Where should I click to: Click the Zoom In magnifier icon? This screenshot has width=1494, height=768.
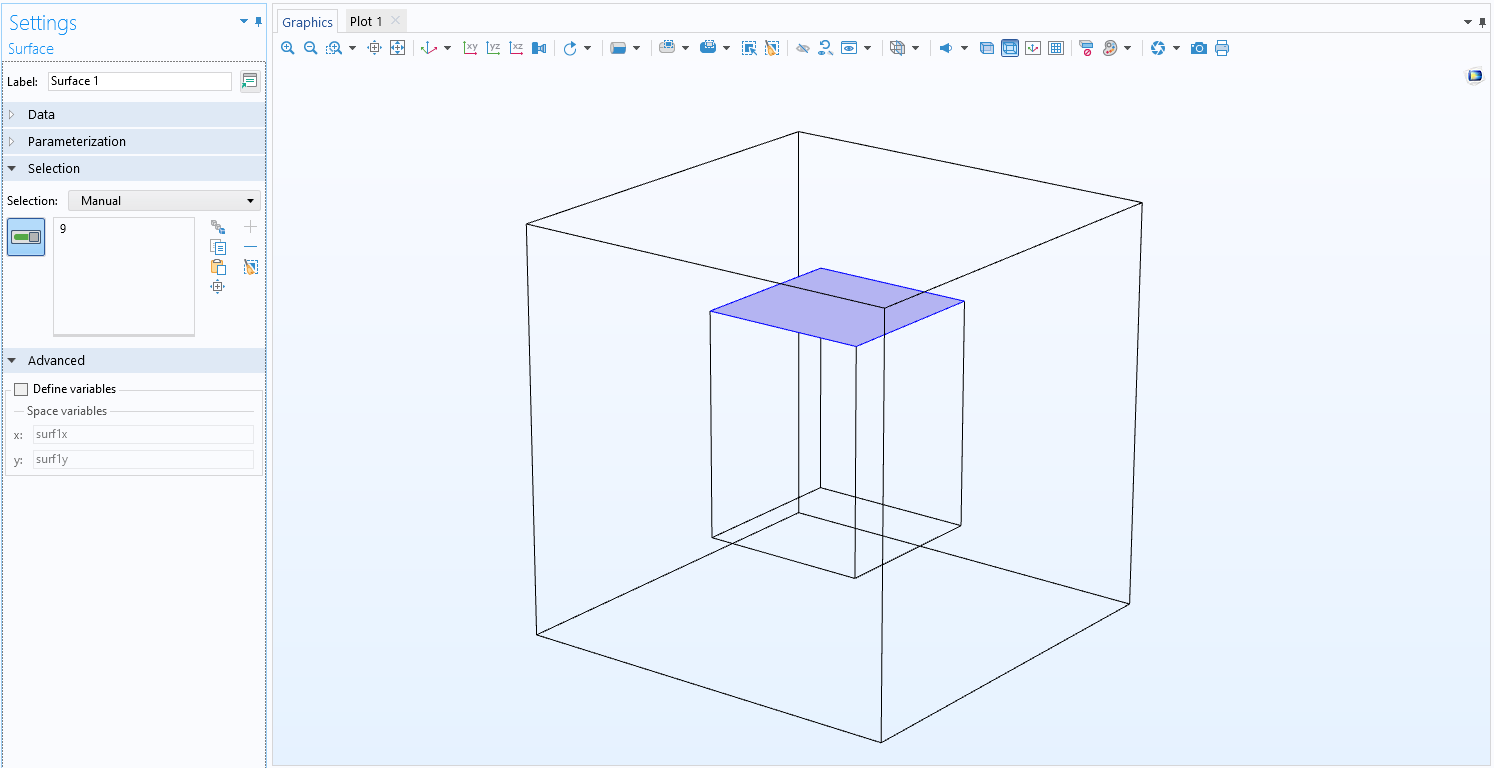[x=288, y=48]
